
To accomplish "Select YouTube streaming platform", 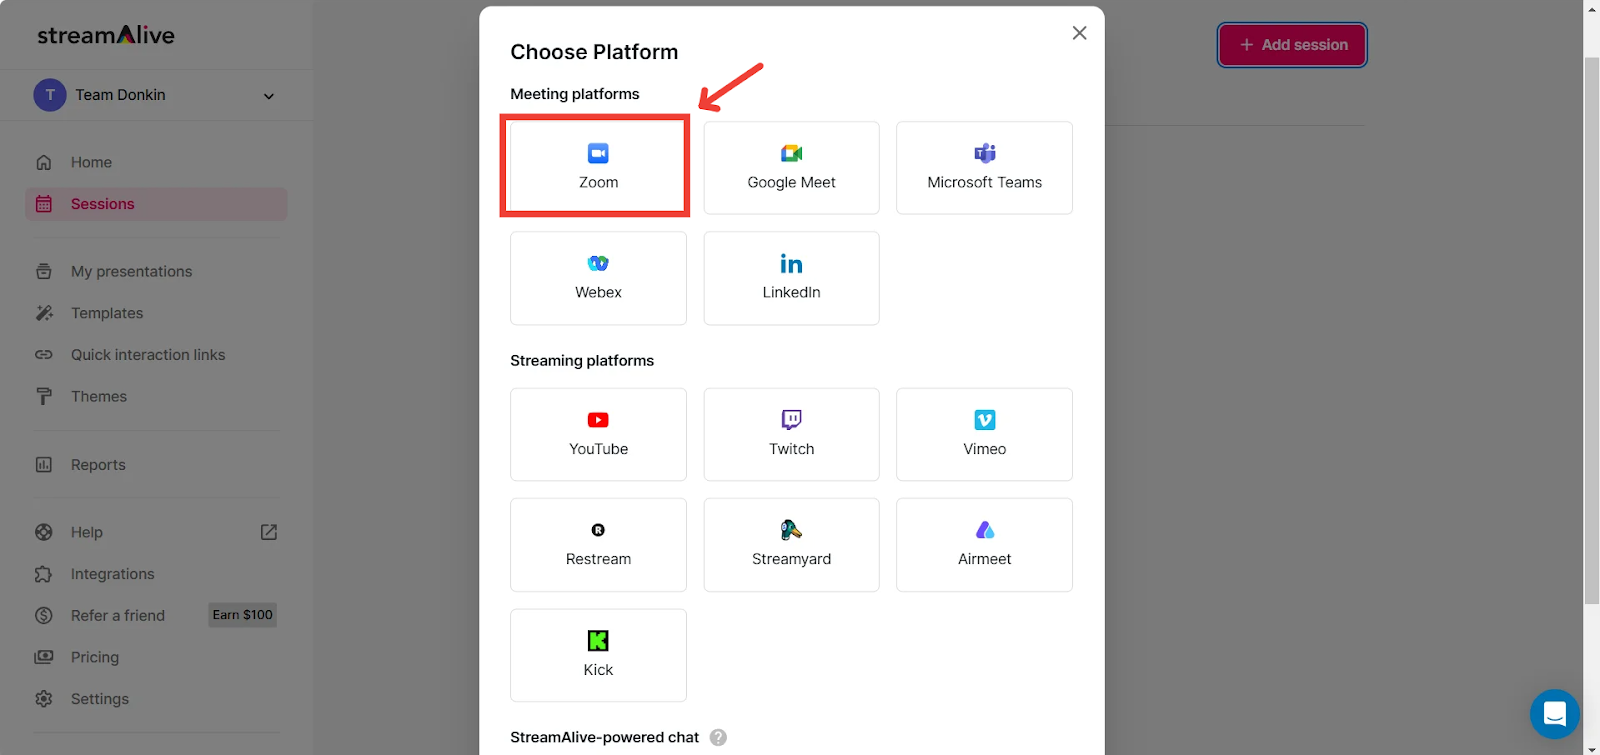I will (597, 434).
